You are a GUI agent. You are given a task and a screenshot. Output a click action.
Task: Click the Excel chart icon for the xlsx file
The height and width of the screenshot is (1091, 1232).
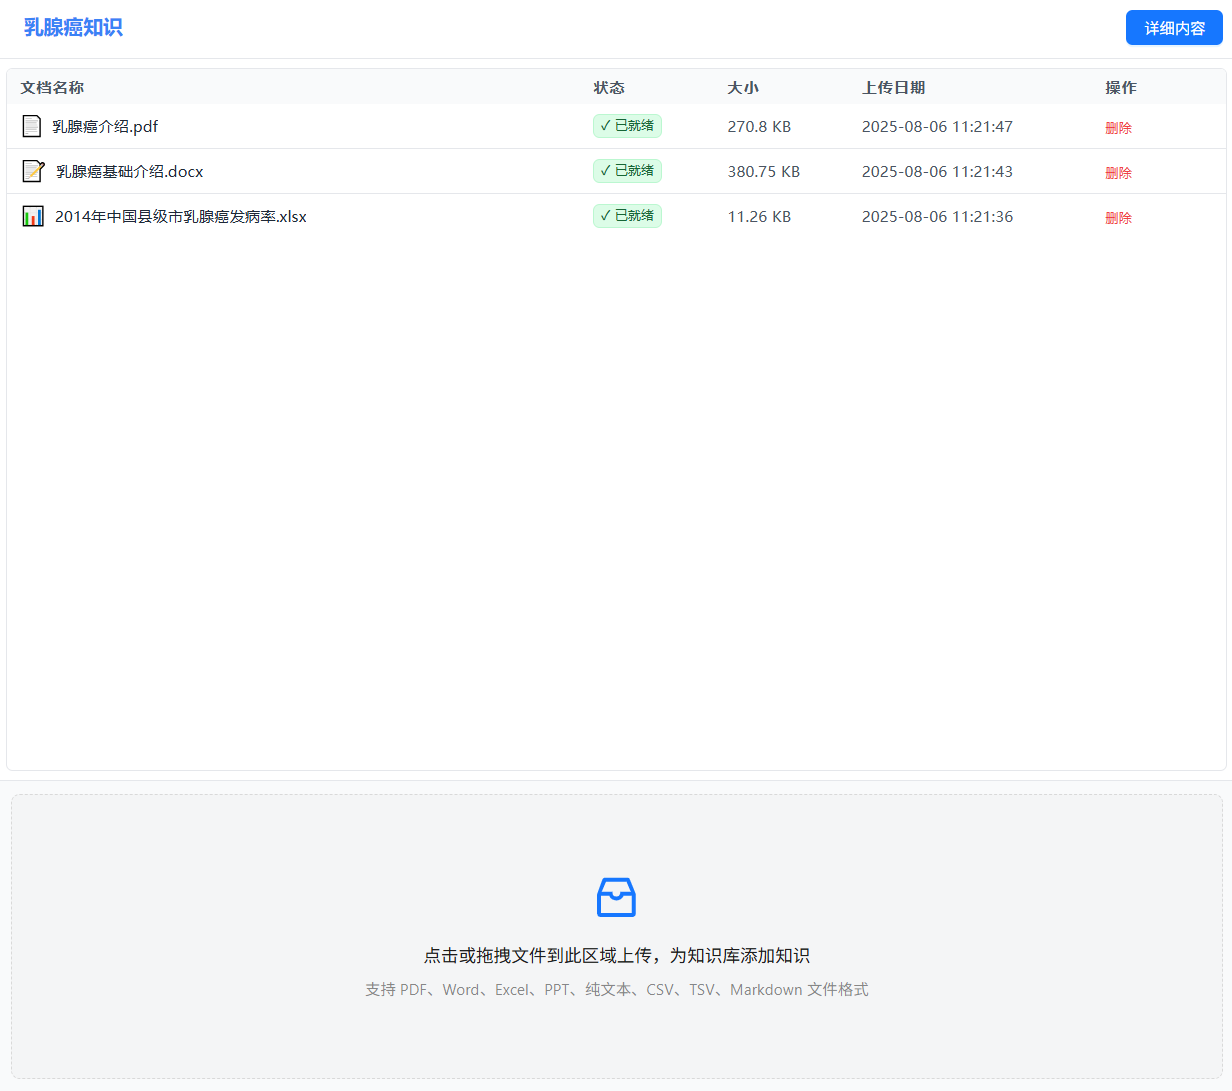[33, 216]
